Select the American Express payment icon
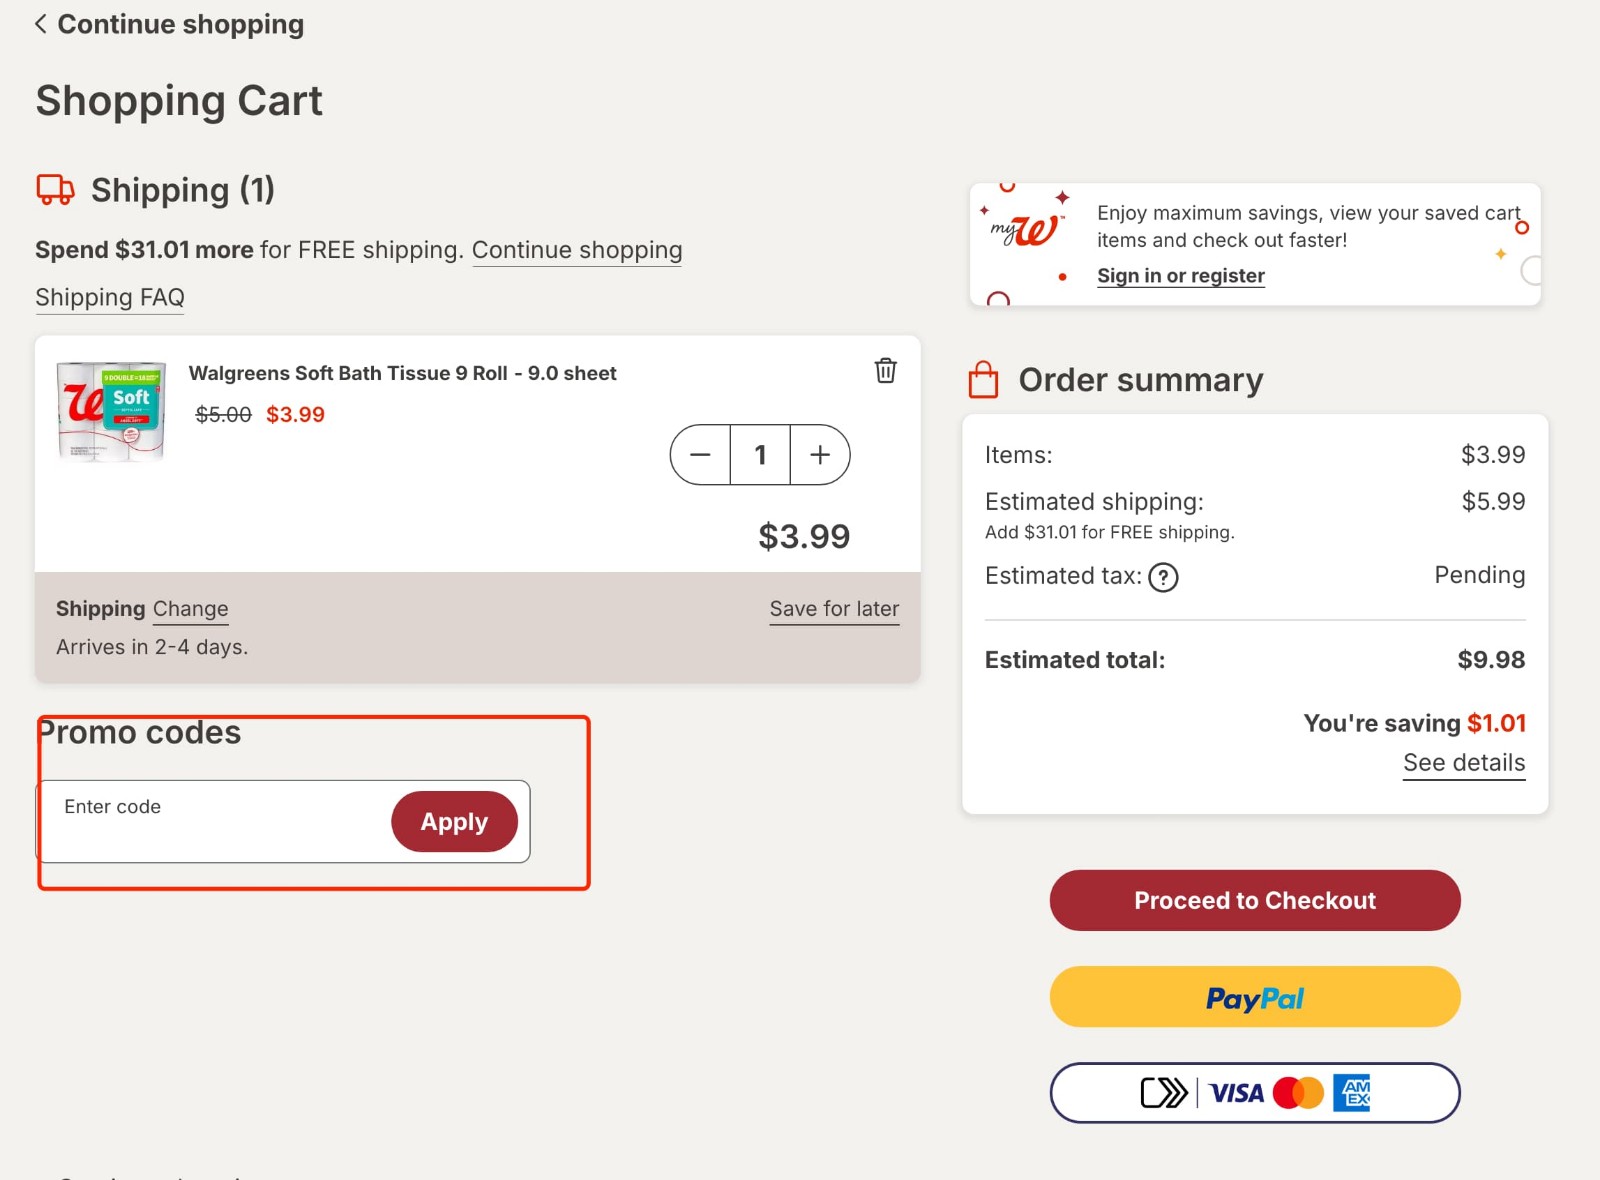Screen dimensions: 1600x1180 click(1355, 1092)
